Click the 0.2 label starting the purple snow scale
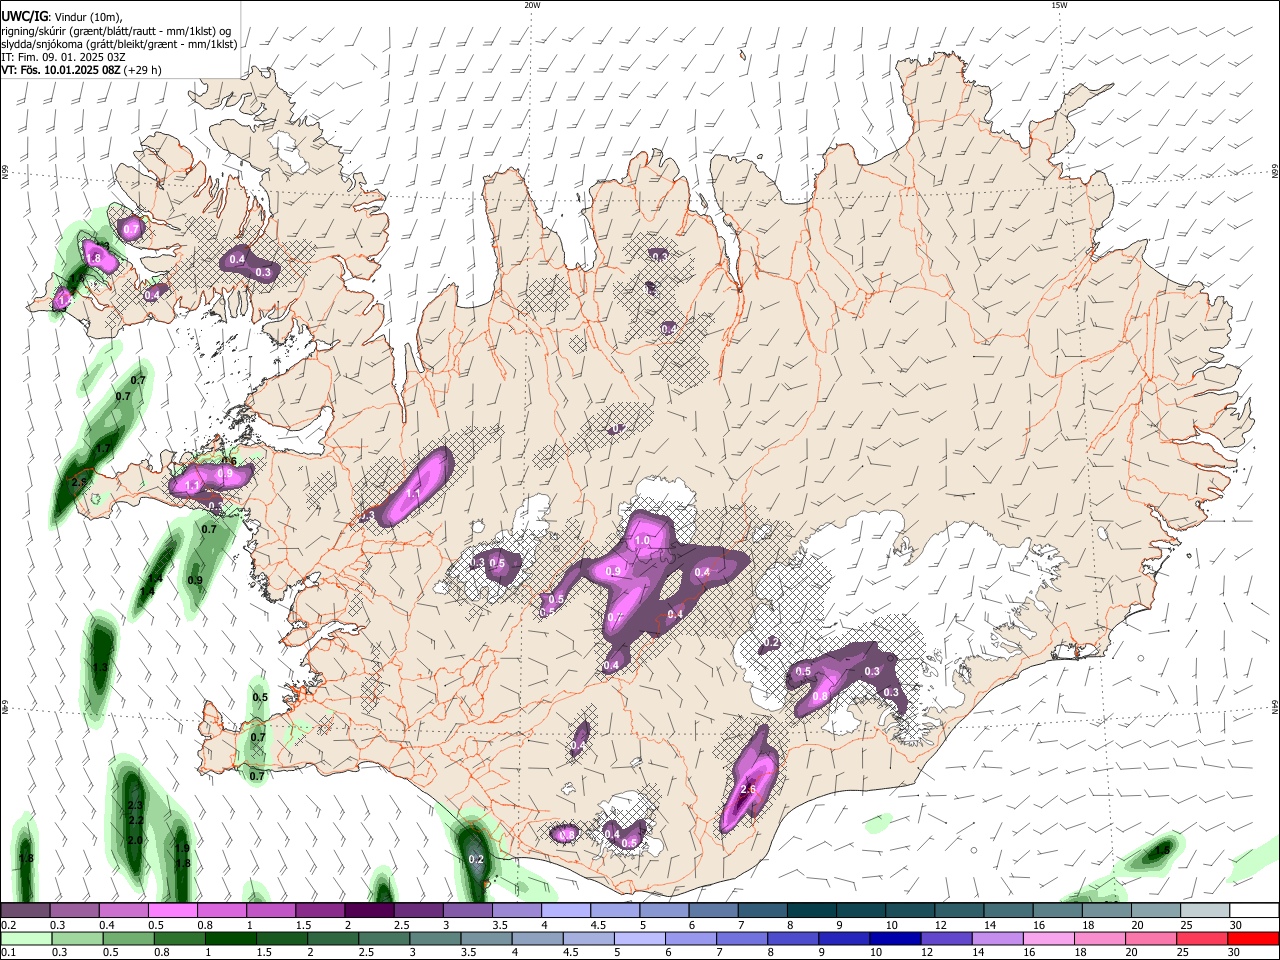The width and height of the screenshot is (1280, 960). pyautogui.click(x=8, y=925)
